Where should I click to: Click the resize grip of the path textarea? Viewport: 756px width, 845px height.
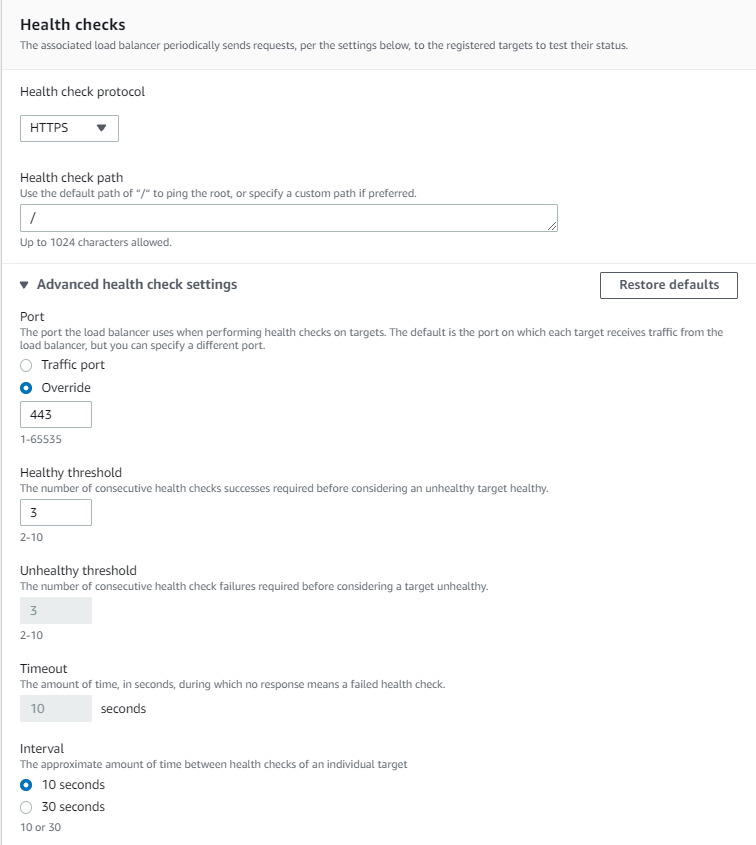552,226
